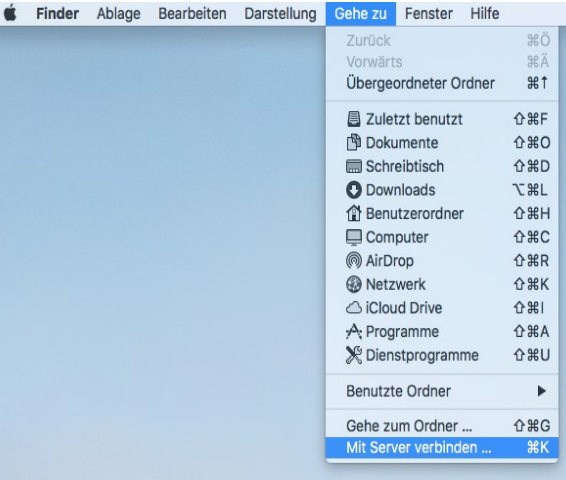The image size is (566, 480).
Task: Click the Netzwerk globe icon
Action: point(353,284)
